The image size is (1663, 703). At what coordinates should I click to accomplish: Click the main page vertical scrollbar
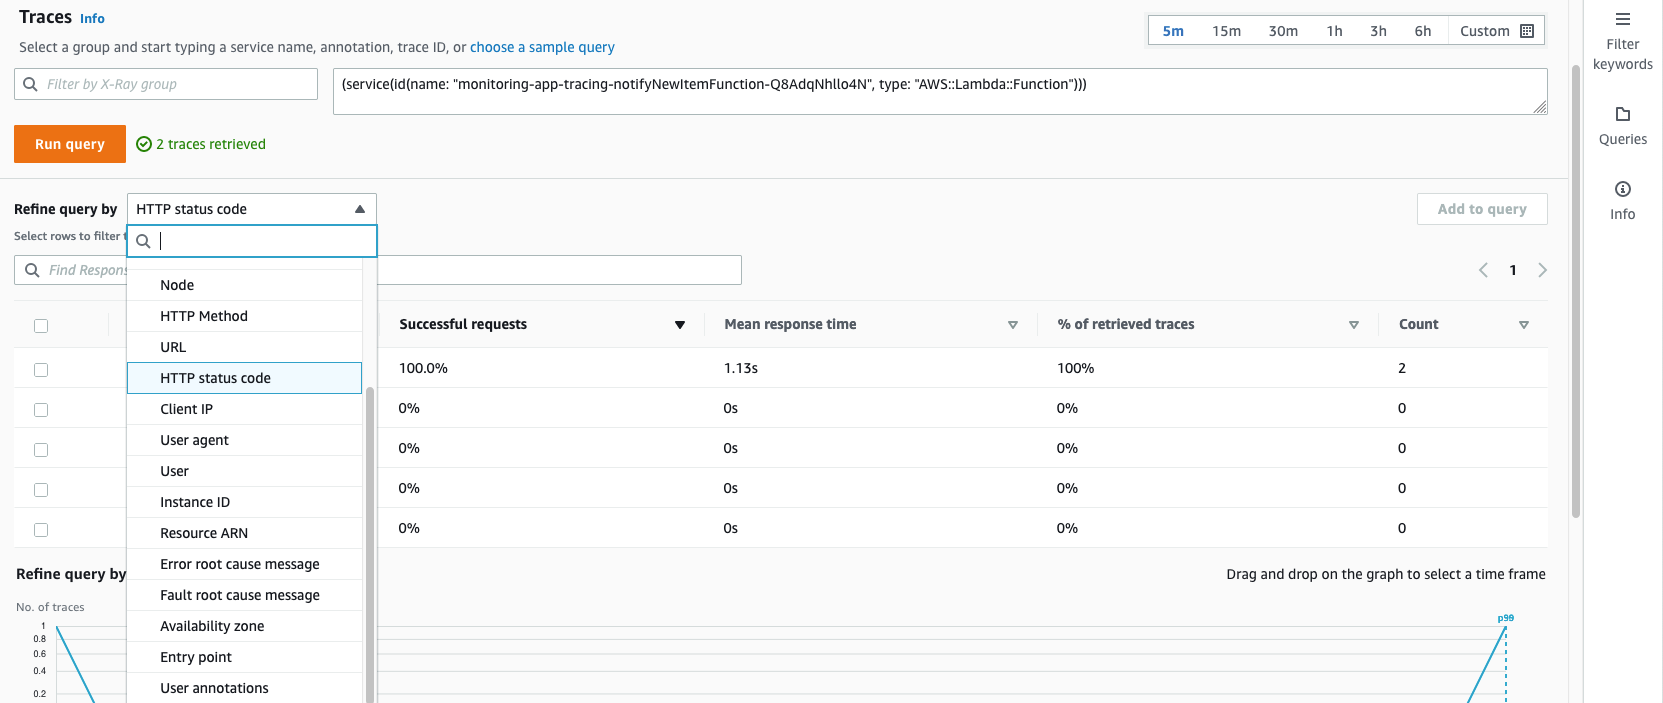pos(1576,290)
